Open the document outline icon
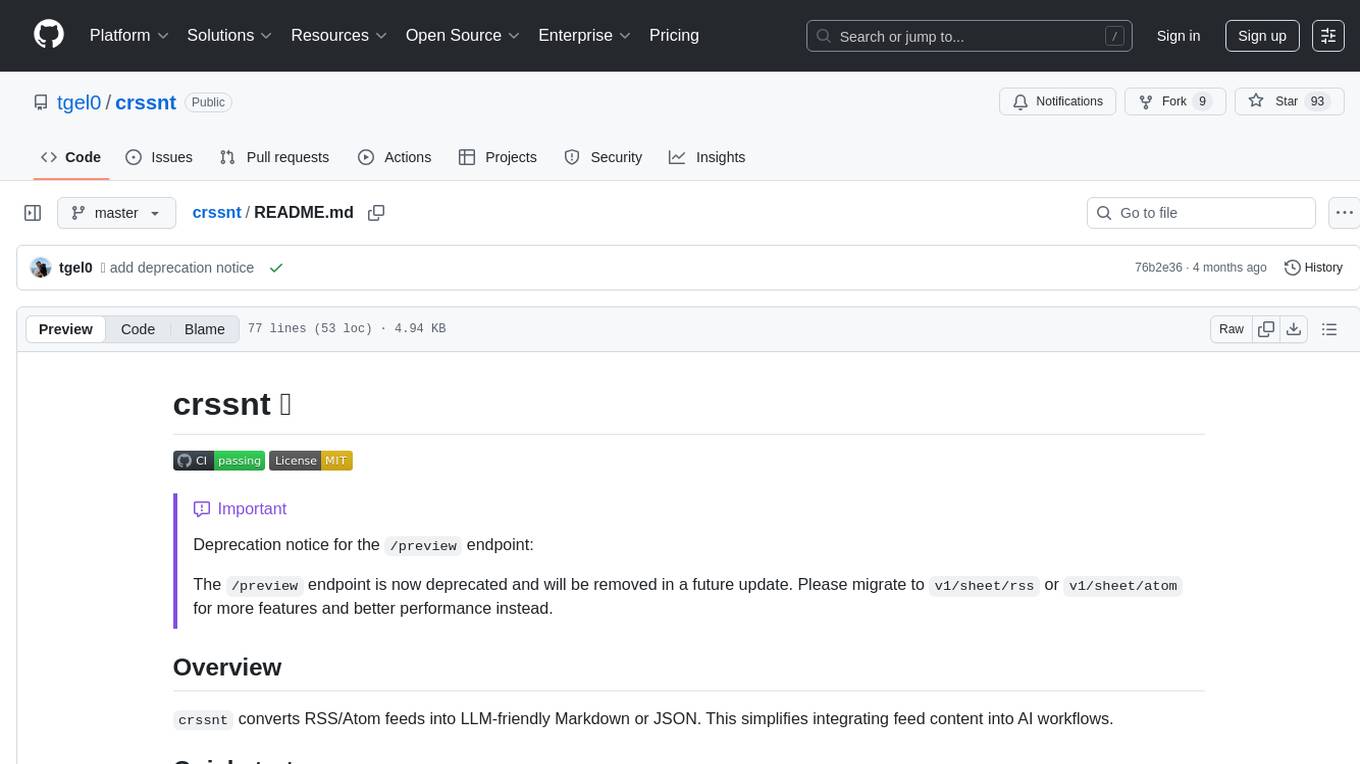The image size is (1360, 764). [1329, 329]
